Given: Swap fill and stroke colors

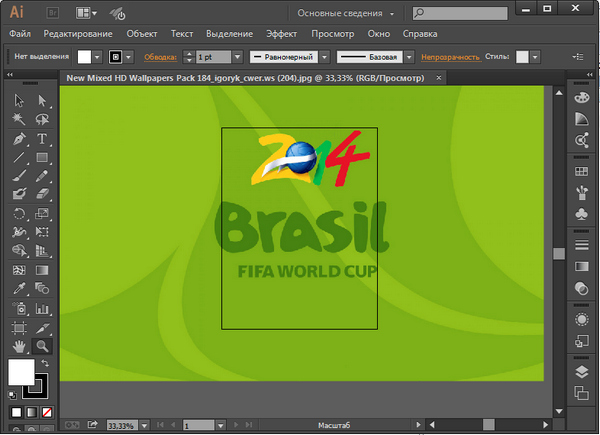Looking at the screenshot, I should (43, 363).
